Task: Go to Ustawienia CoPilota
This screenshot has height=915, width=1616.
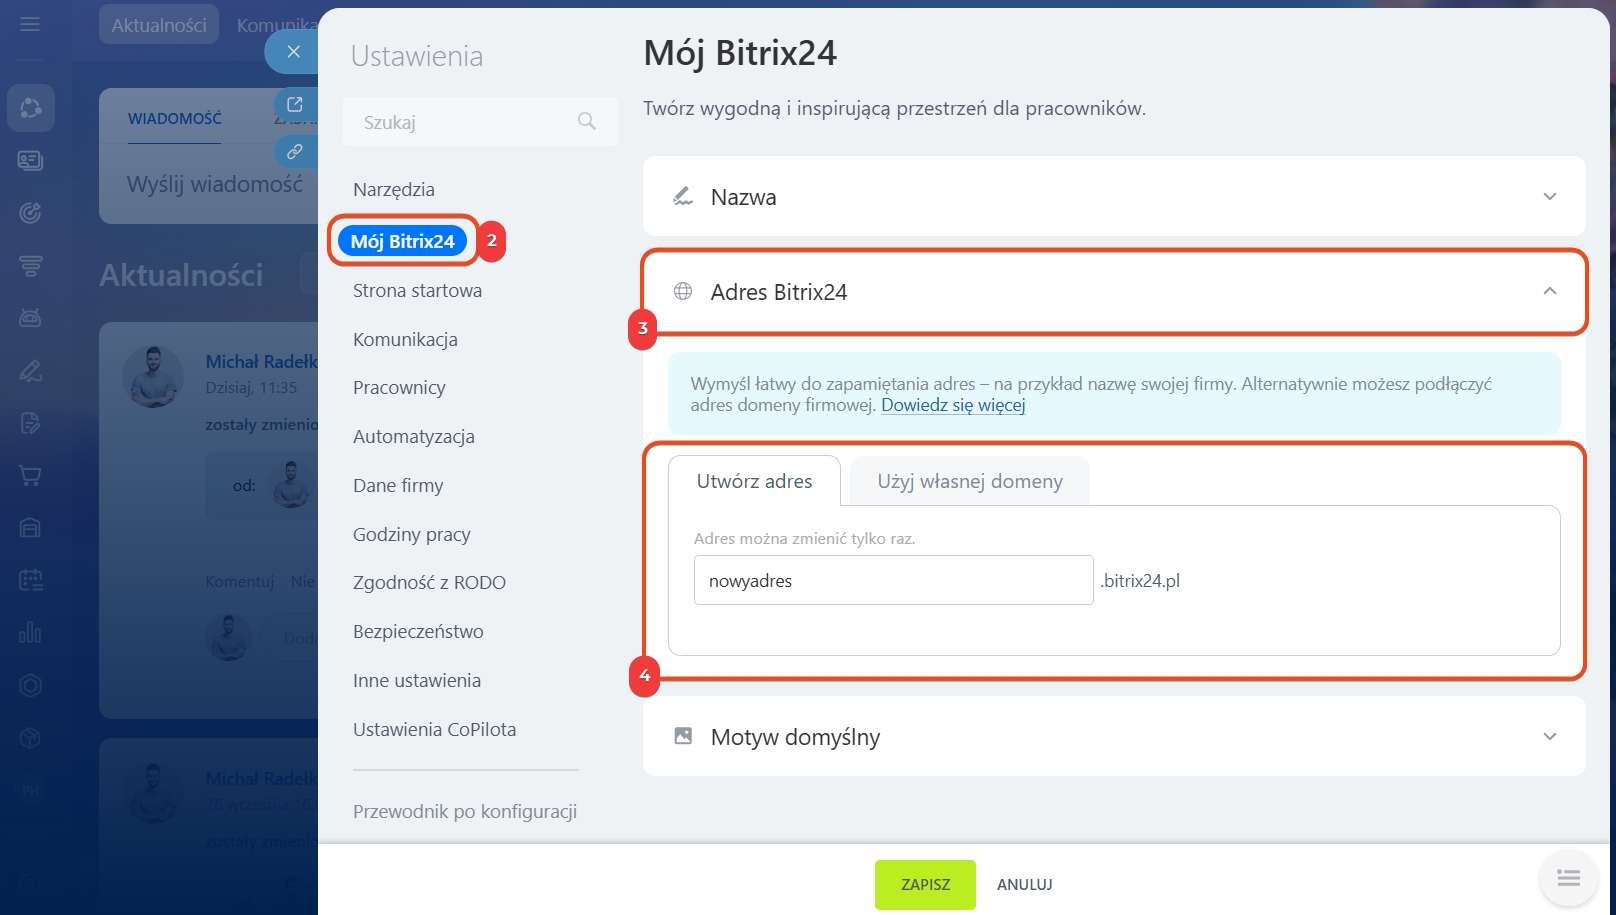Action: [435, 729]
